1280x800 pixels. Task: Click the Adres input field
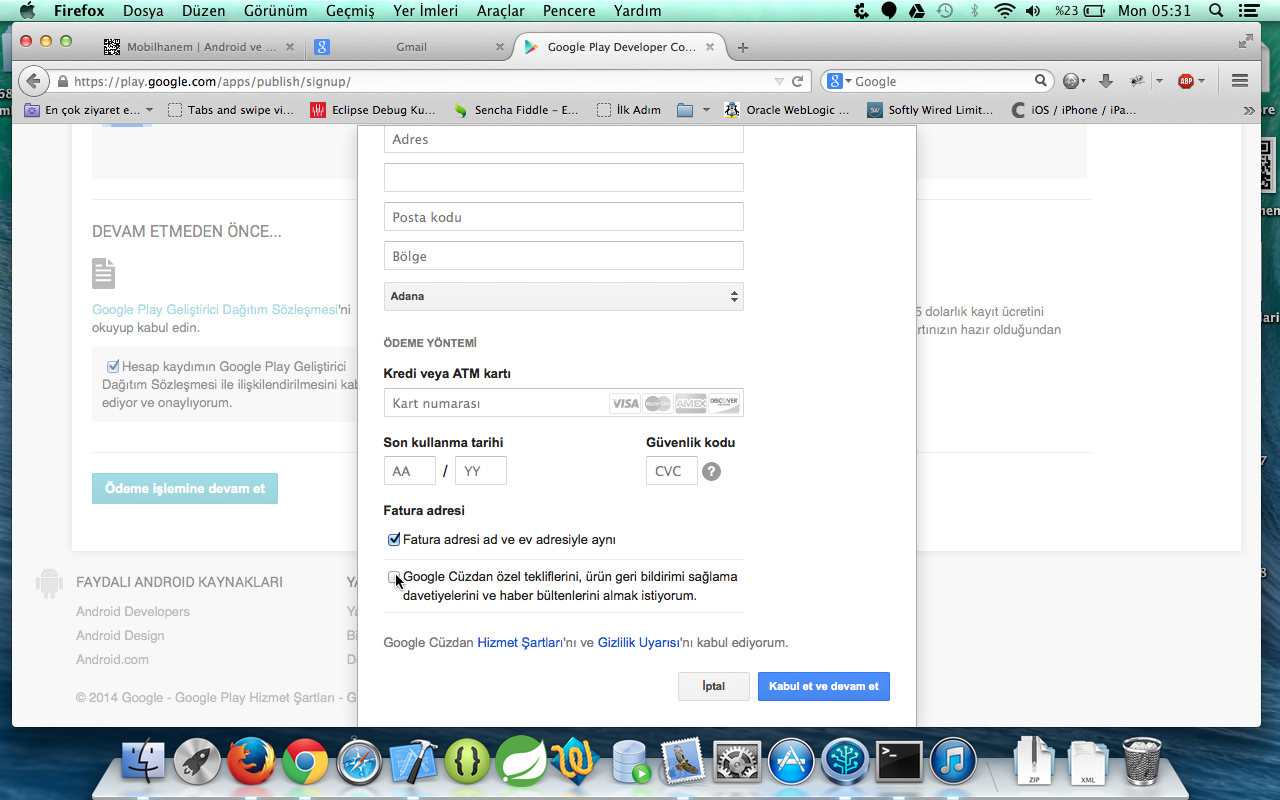point(563,140)
